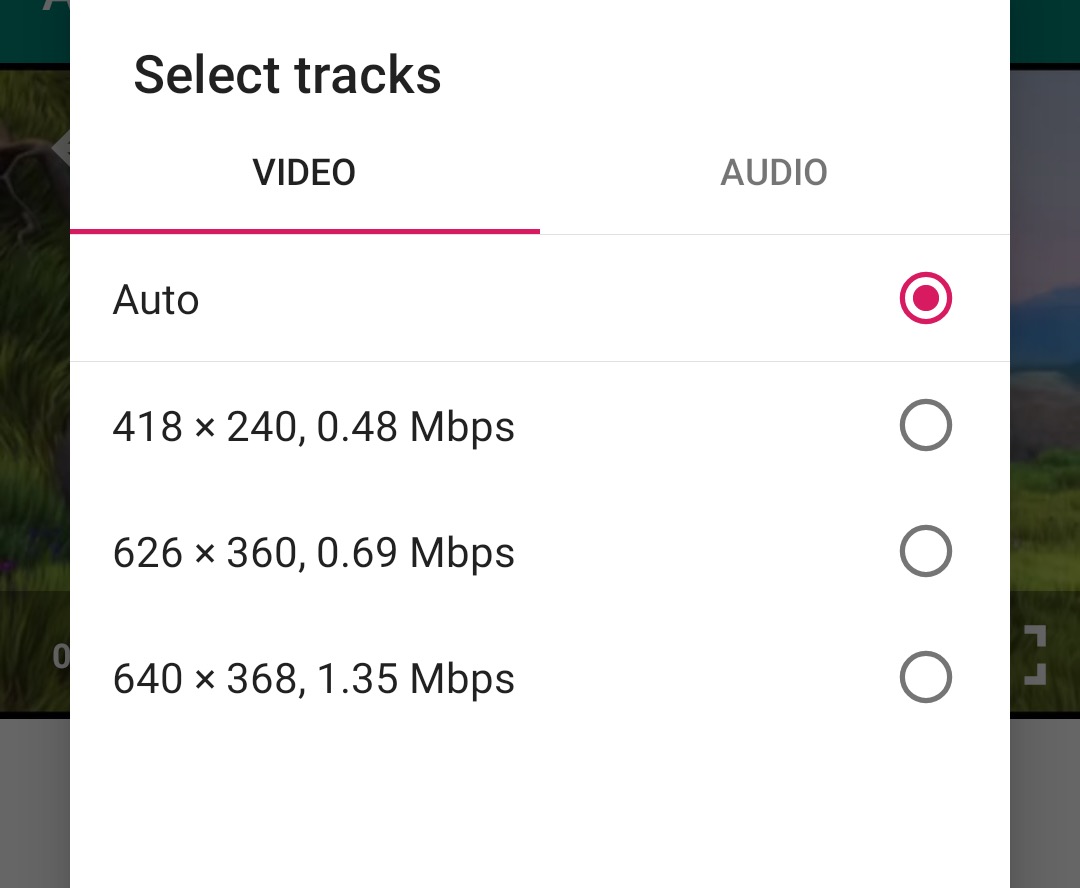Stay on the VIDEO tab
Viewport: 1080px width, 888px height.
(304, 172)
